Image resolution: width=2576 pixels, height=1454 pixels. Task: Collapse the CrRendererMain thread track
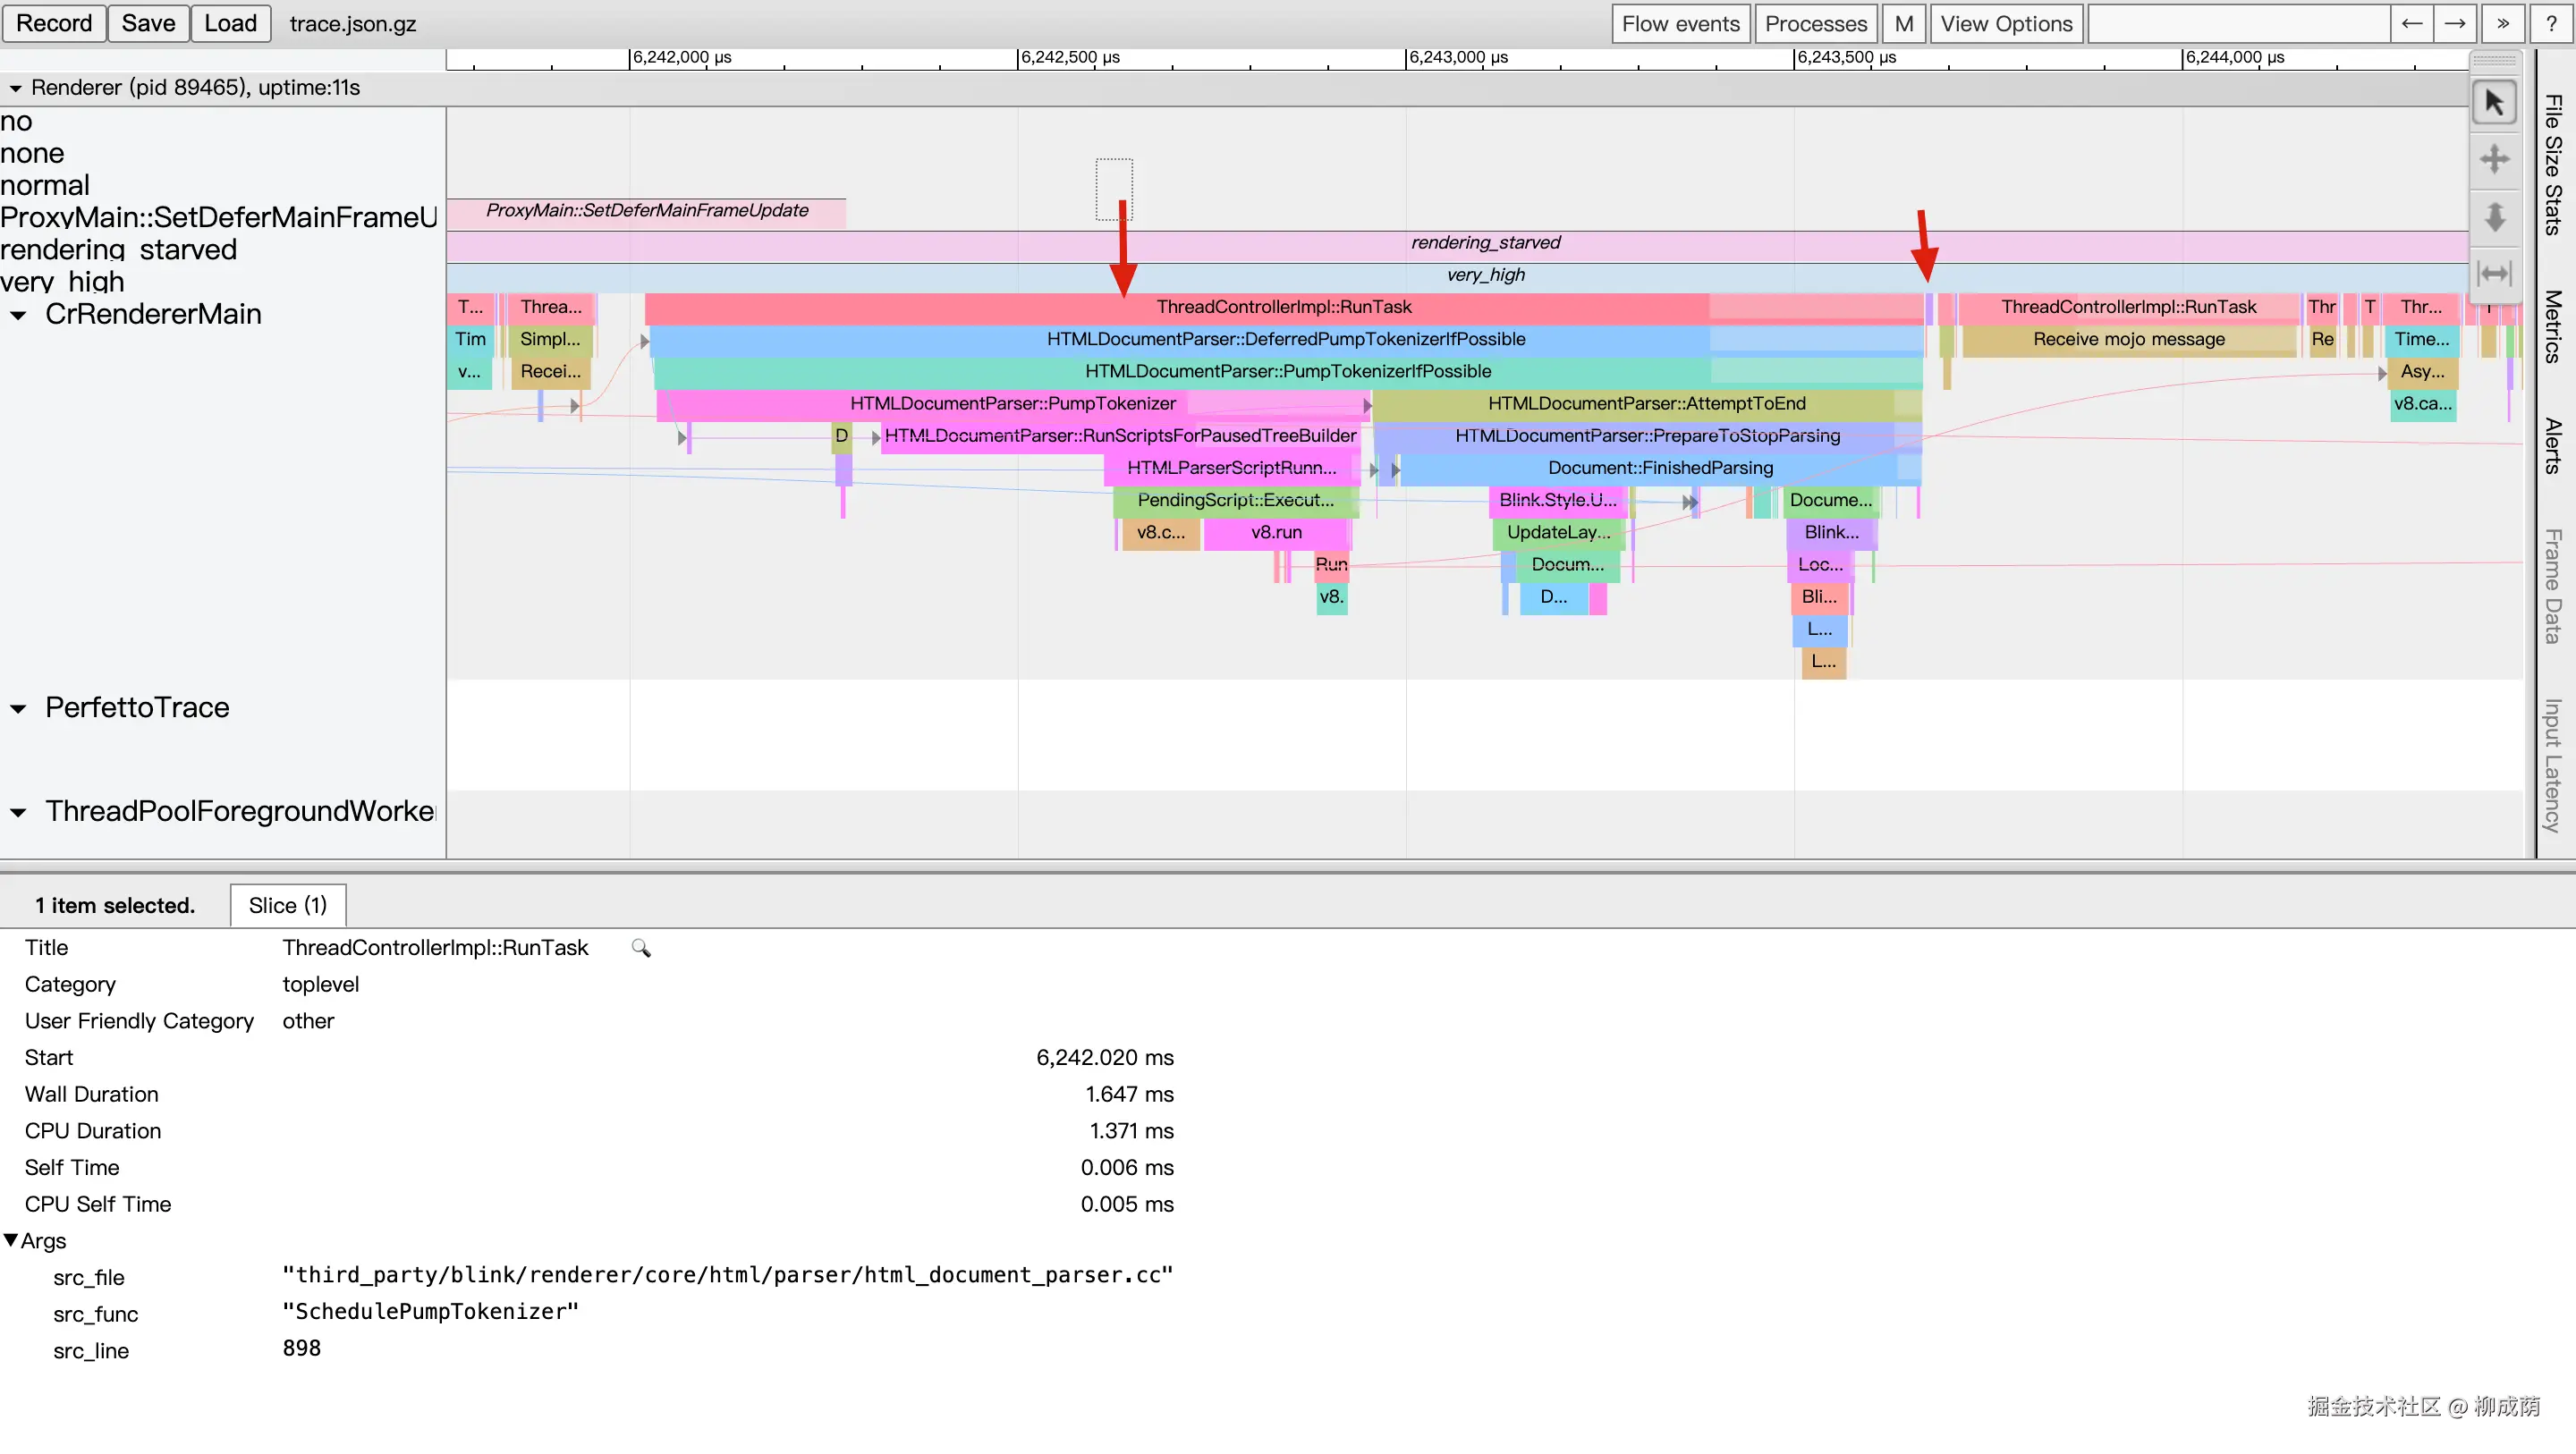[18, 315]
